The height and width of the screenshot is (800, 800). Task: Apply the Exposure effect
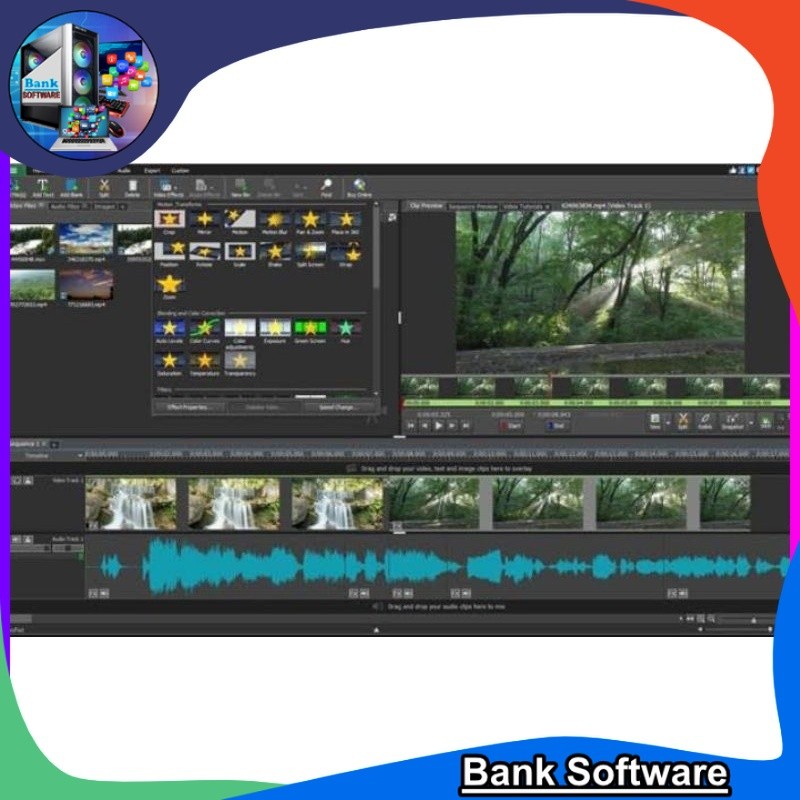pos(275,331)
